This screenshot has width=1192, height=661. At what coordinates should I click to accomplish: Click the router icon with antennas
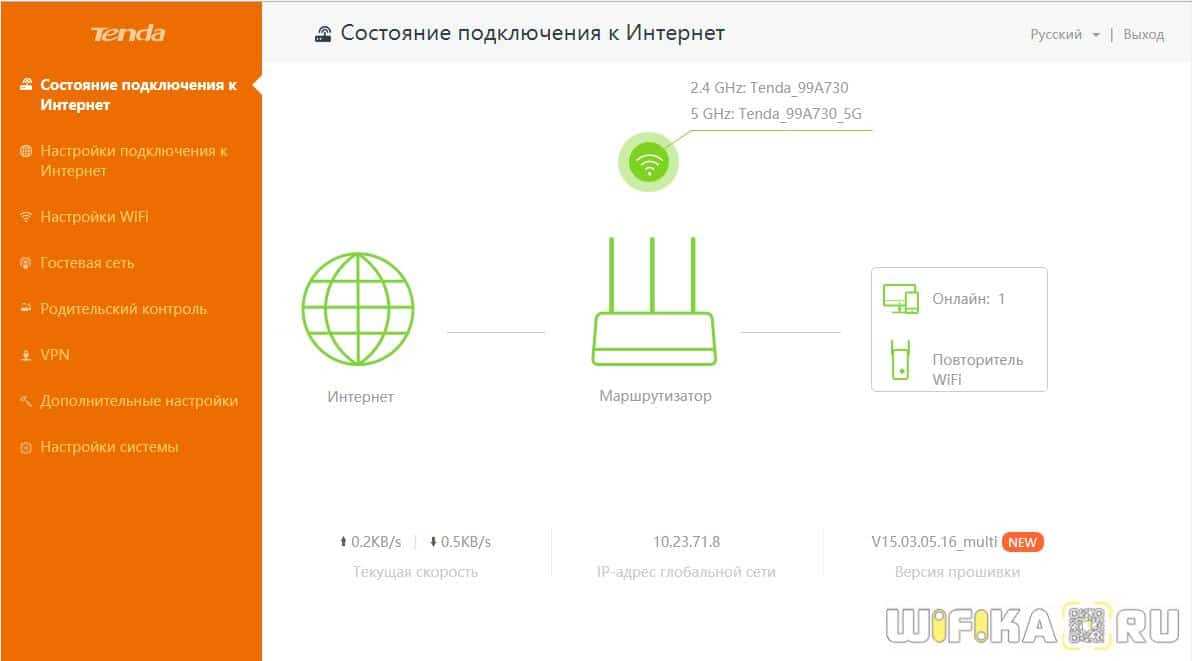654,301
